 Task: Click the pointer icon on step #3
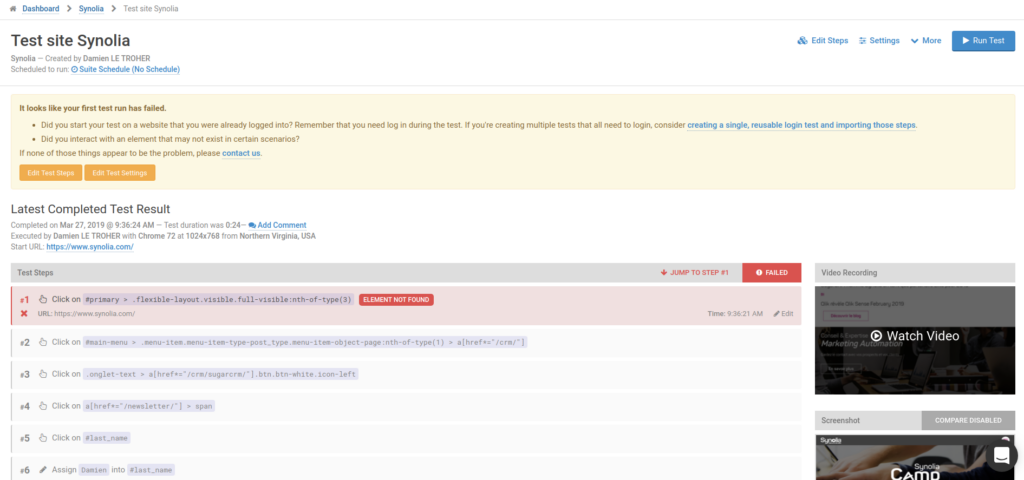43,374
